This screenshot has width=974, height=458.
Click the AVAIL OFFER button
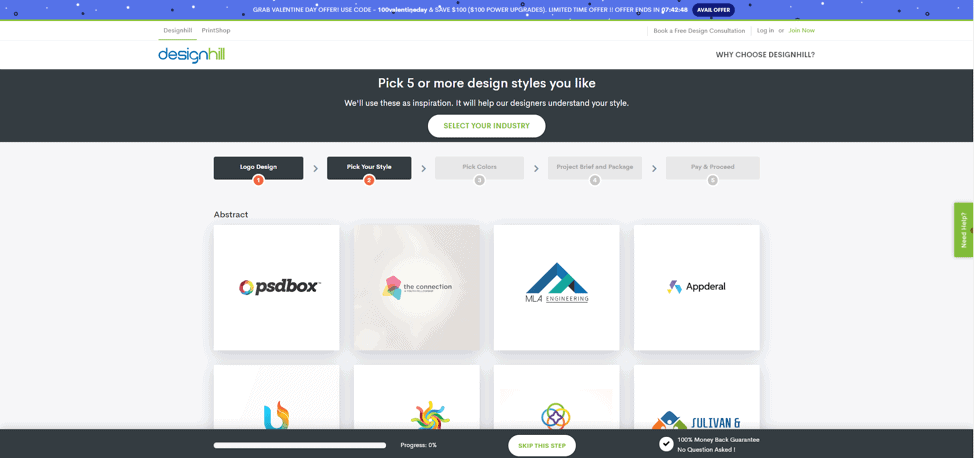(x=713, y=10)
